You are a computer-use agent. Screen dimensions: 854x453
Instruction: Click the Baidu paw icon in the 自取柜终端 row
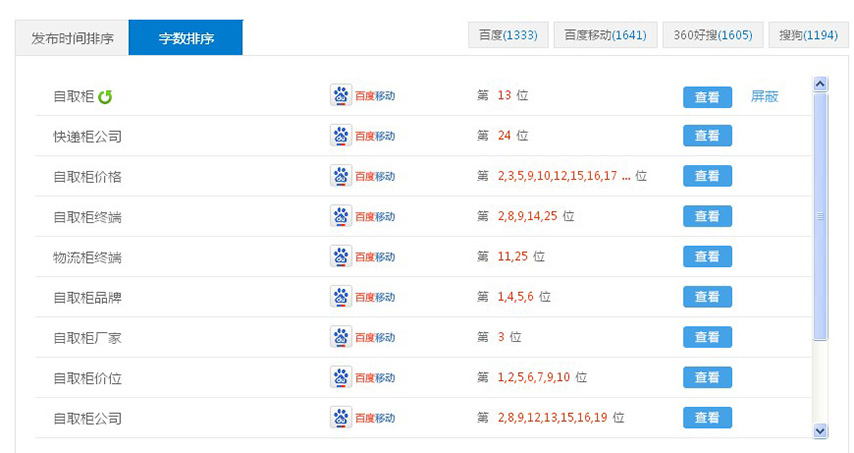tap(341, 216)
